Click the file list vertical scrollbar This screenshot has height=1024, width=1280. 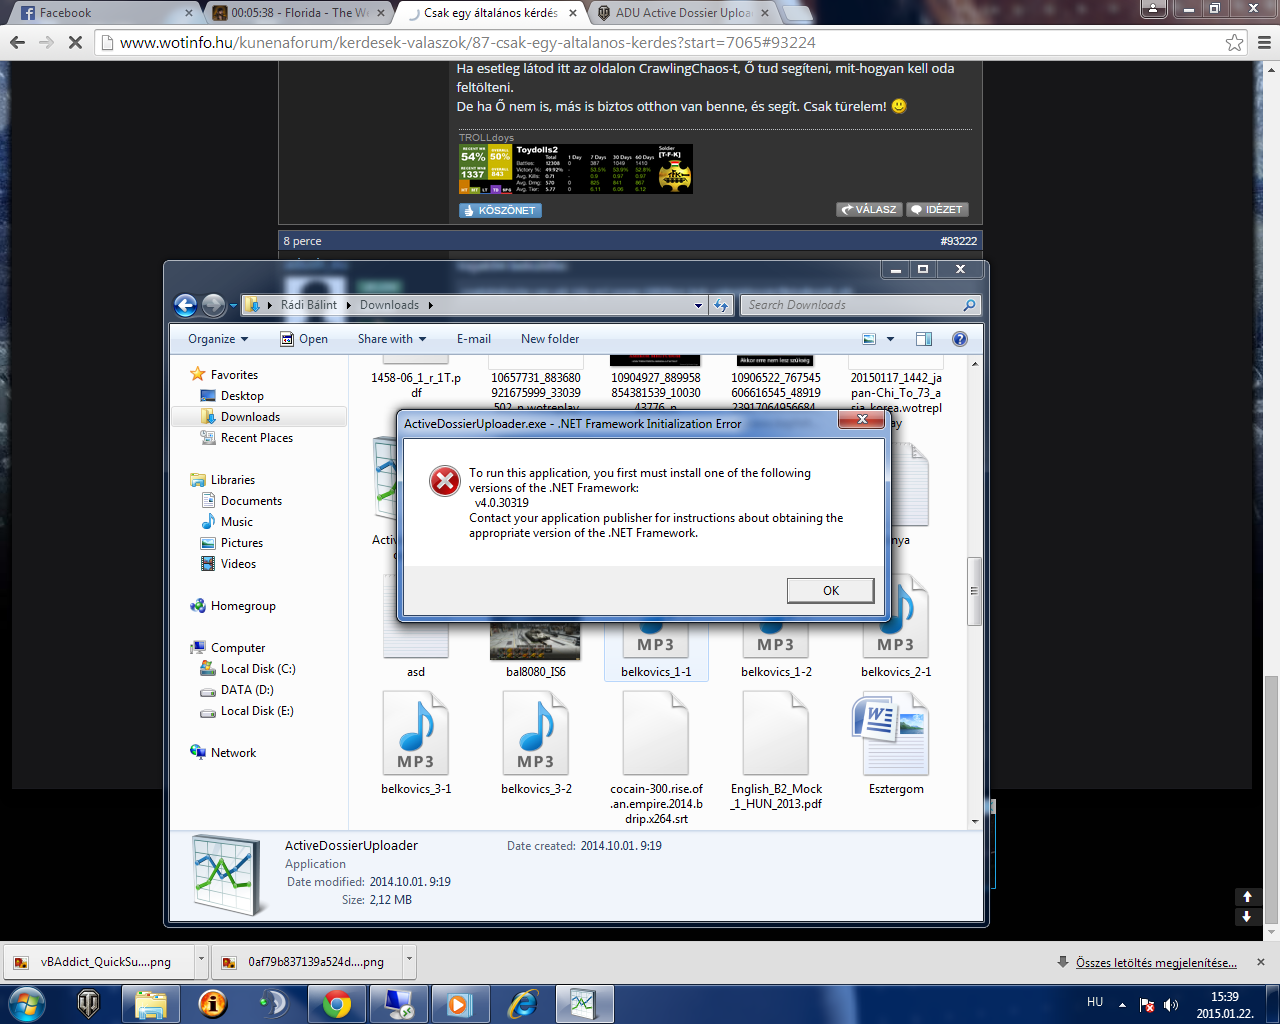click(x=974, y=591)
